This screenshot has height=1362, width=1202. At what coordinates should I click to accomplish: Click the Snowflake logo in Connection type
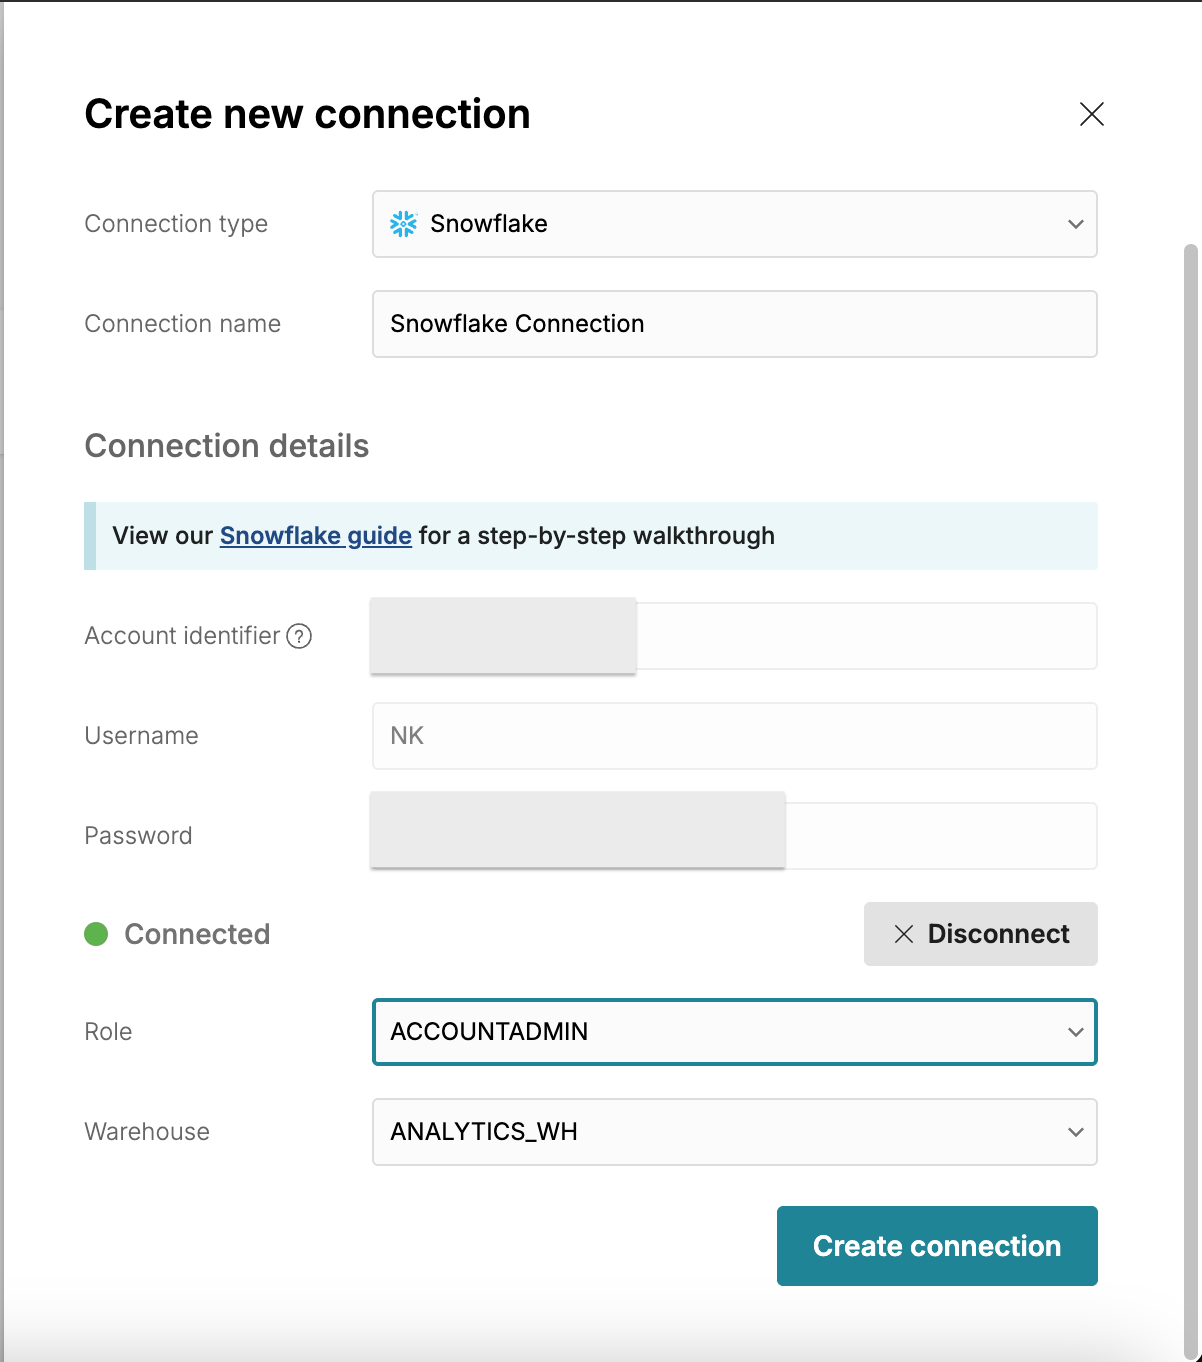pos(404,224)
